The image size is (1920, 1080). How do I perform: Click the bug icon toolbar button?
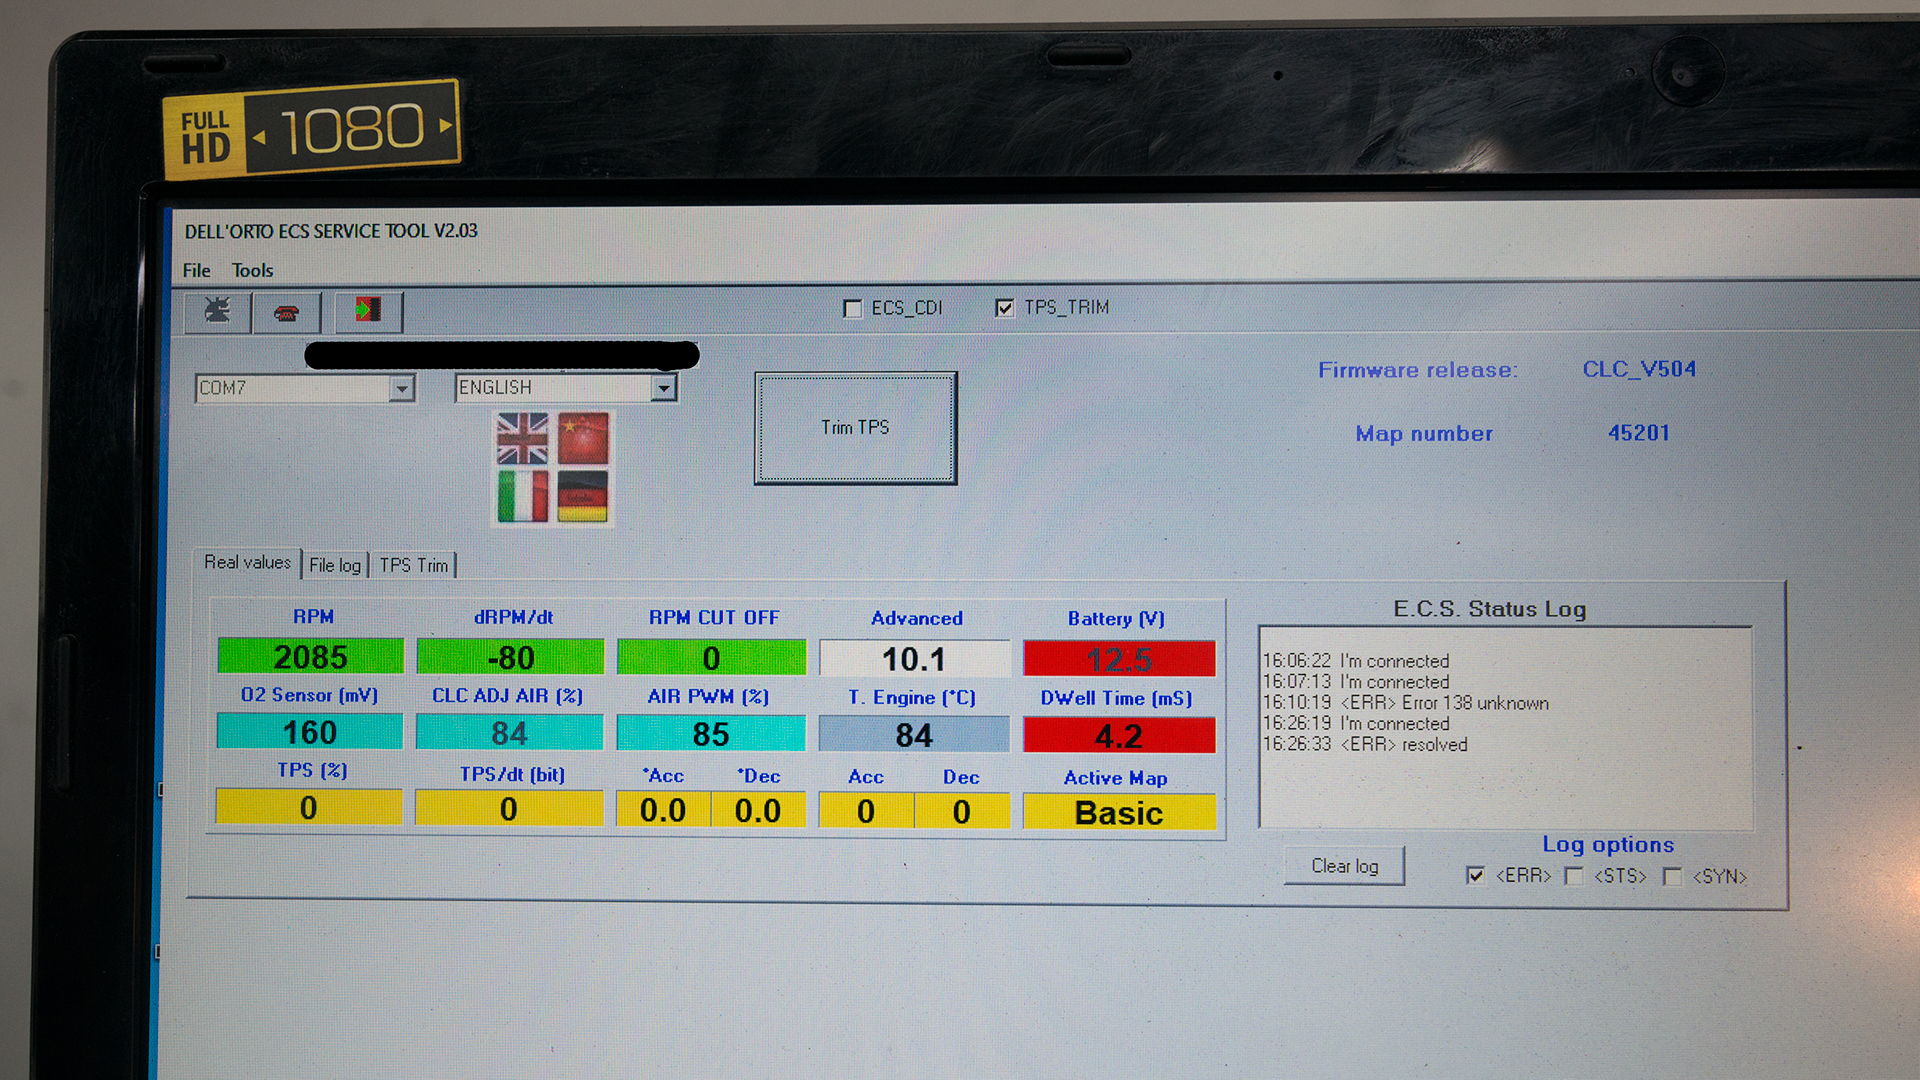(x=218, y=311)
